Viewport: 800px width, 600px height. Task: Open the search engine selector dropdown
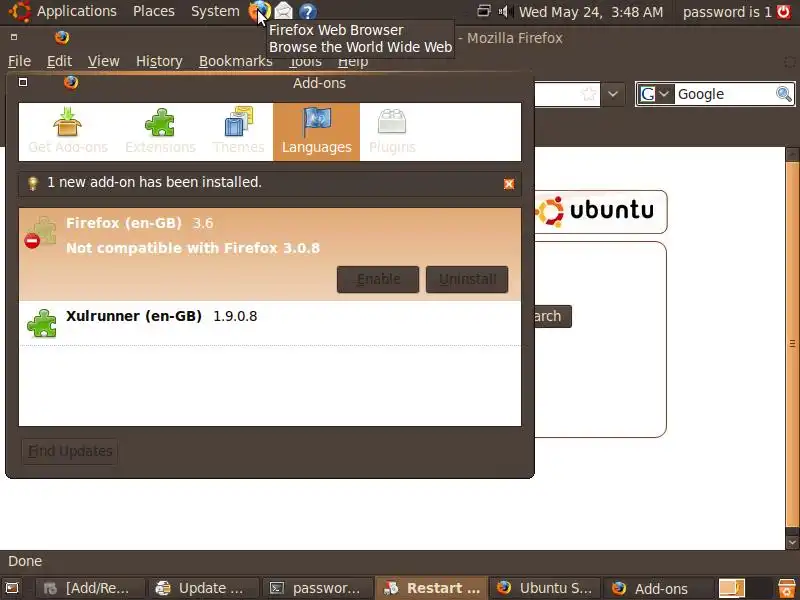[x=657, y=94]
